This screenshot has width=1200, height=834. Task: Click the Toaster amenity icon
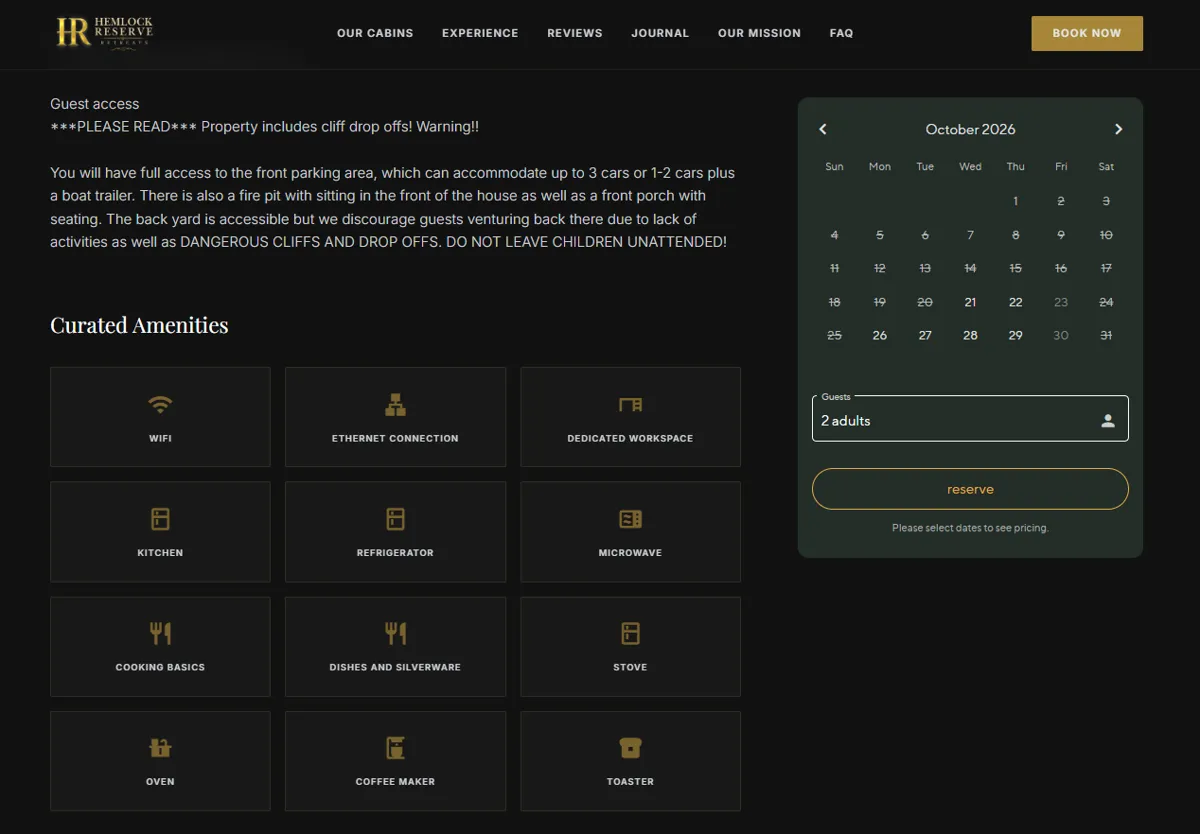click(x=630, y=747)
